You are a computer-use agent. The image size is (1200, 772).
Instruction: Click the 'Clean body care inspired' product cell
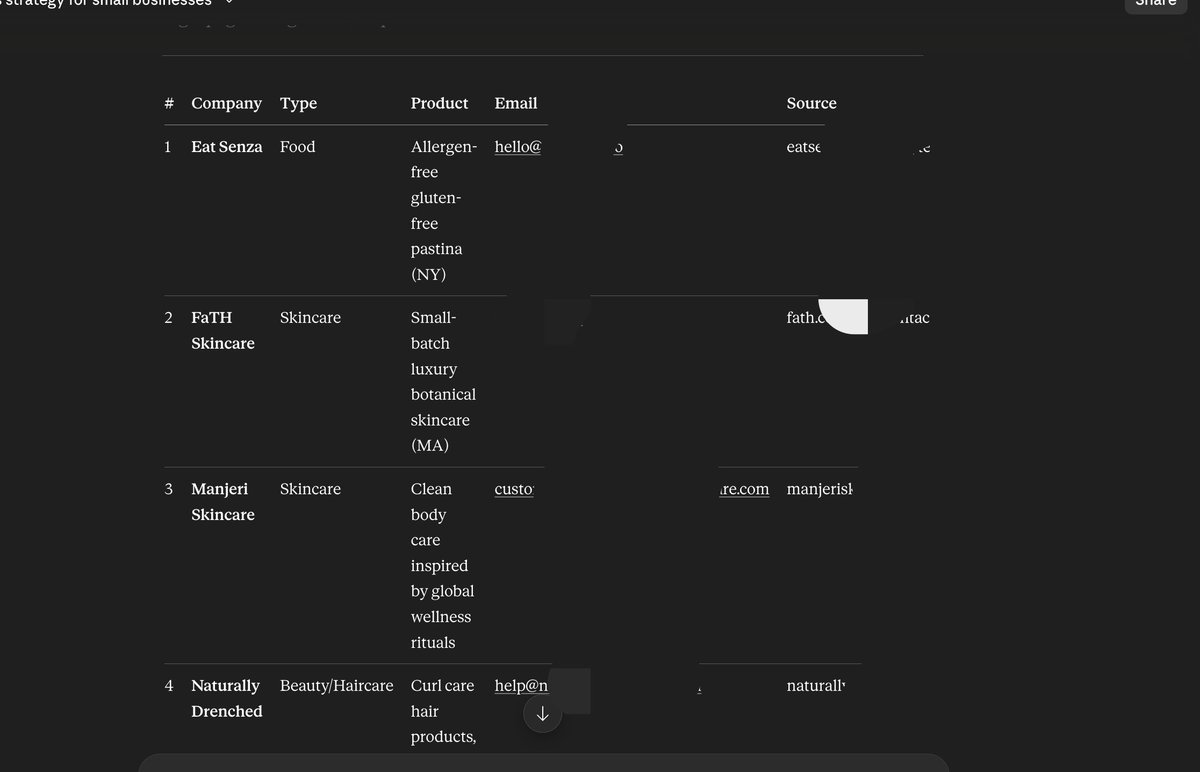click(x=442, y=566)
